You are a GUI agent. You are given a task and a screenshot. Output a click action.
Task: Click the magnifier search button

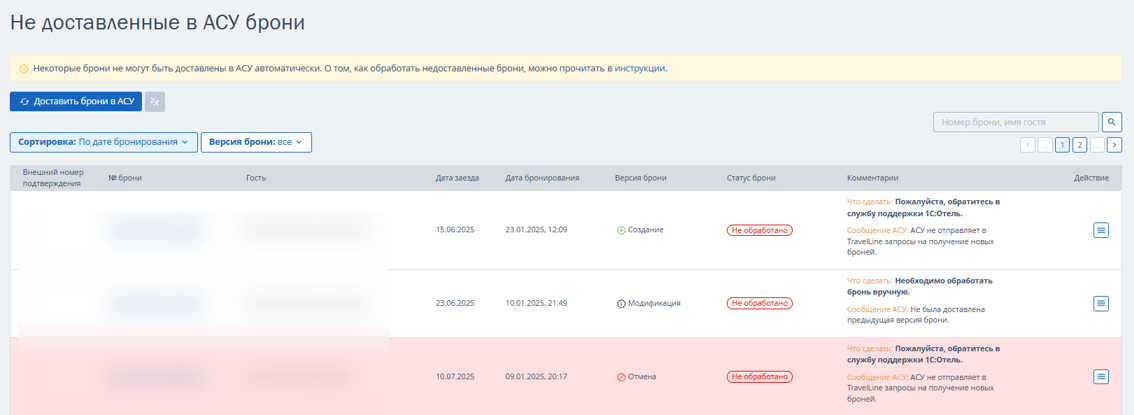click(1112, 122)
